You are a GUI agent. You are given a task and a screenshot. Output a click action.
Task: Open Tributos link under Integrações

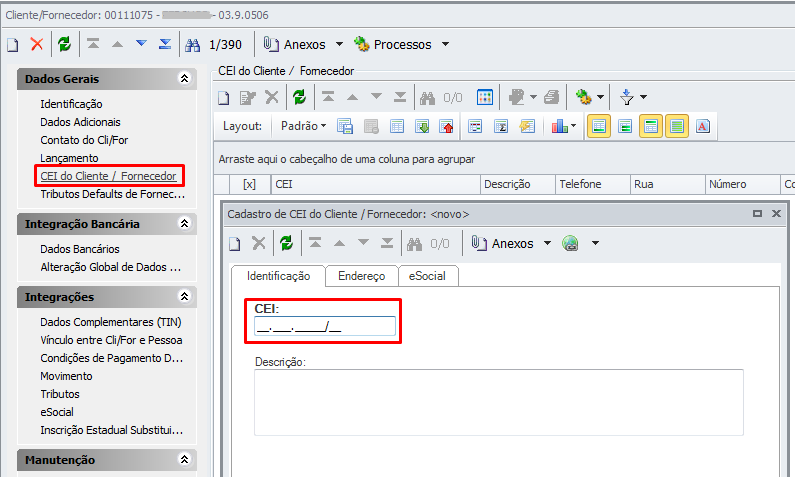(x=60, y=394)
